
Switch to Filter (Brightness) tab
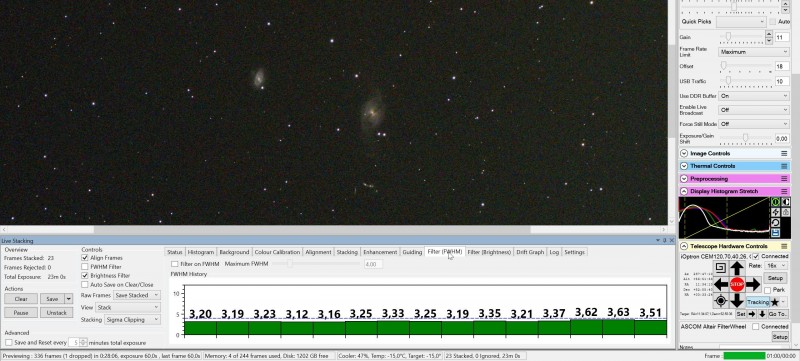(x=489, y=252)
